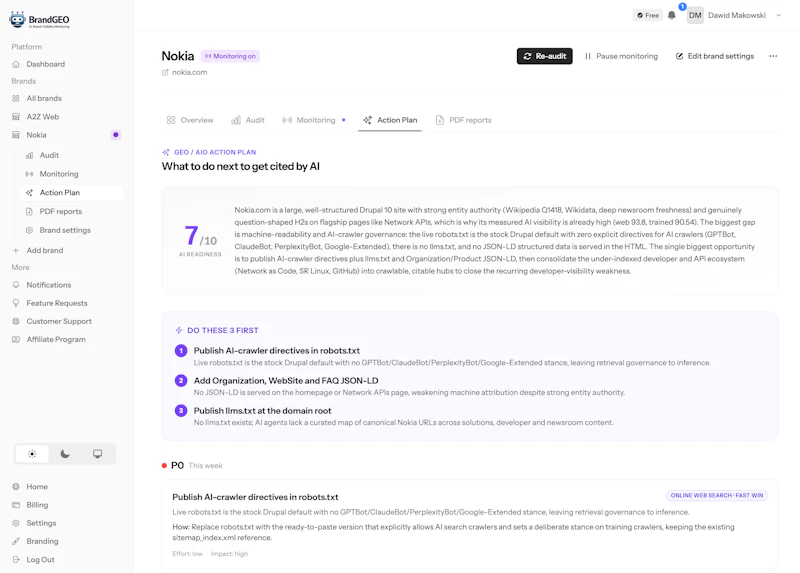
Task: Click the Free plan badge
Action: 647,15
